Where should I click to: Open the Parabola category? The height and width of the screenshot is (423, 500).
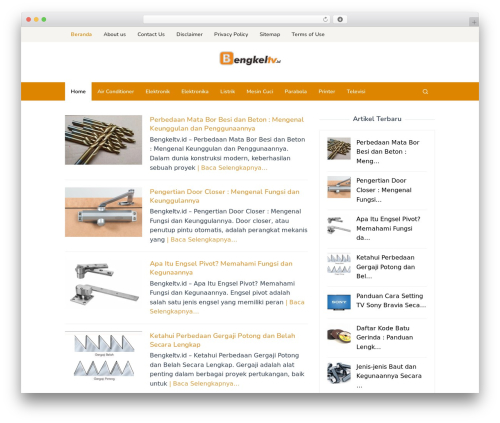(295, 91)
